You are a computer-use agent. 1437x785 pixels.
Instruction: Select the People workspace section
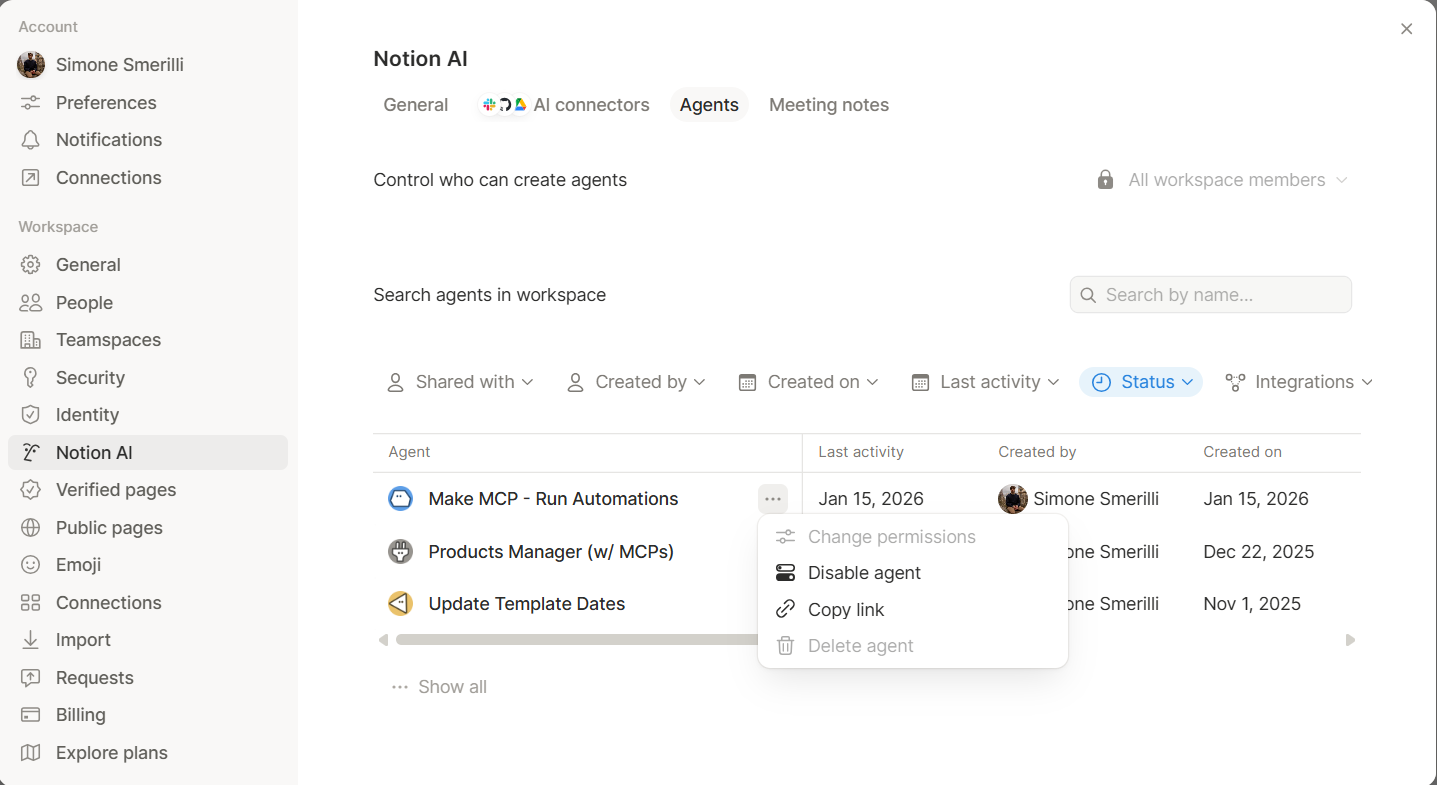pos(83,302)
